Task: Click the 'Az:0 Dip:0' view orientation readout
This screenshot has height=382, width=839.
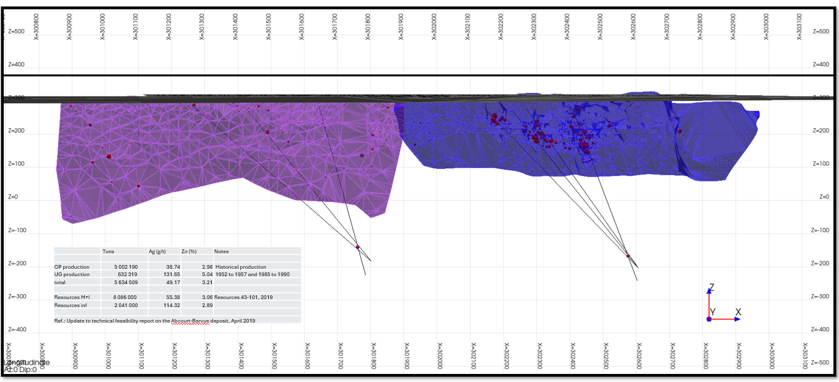Action: [x=19, y=369]
